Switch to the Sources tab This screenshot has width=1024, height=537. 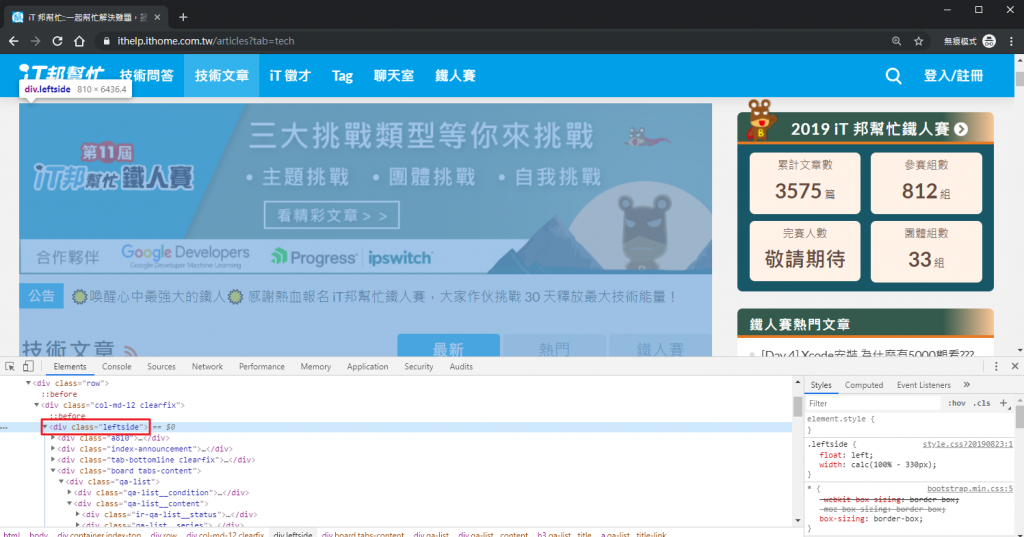point(161,366)
